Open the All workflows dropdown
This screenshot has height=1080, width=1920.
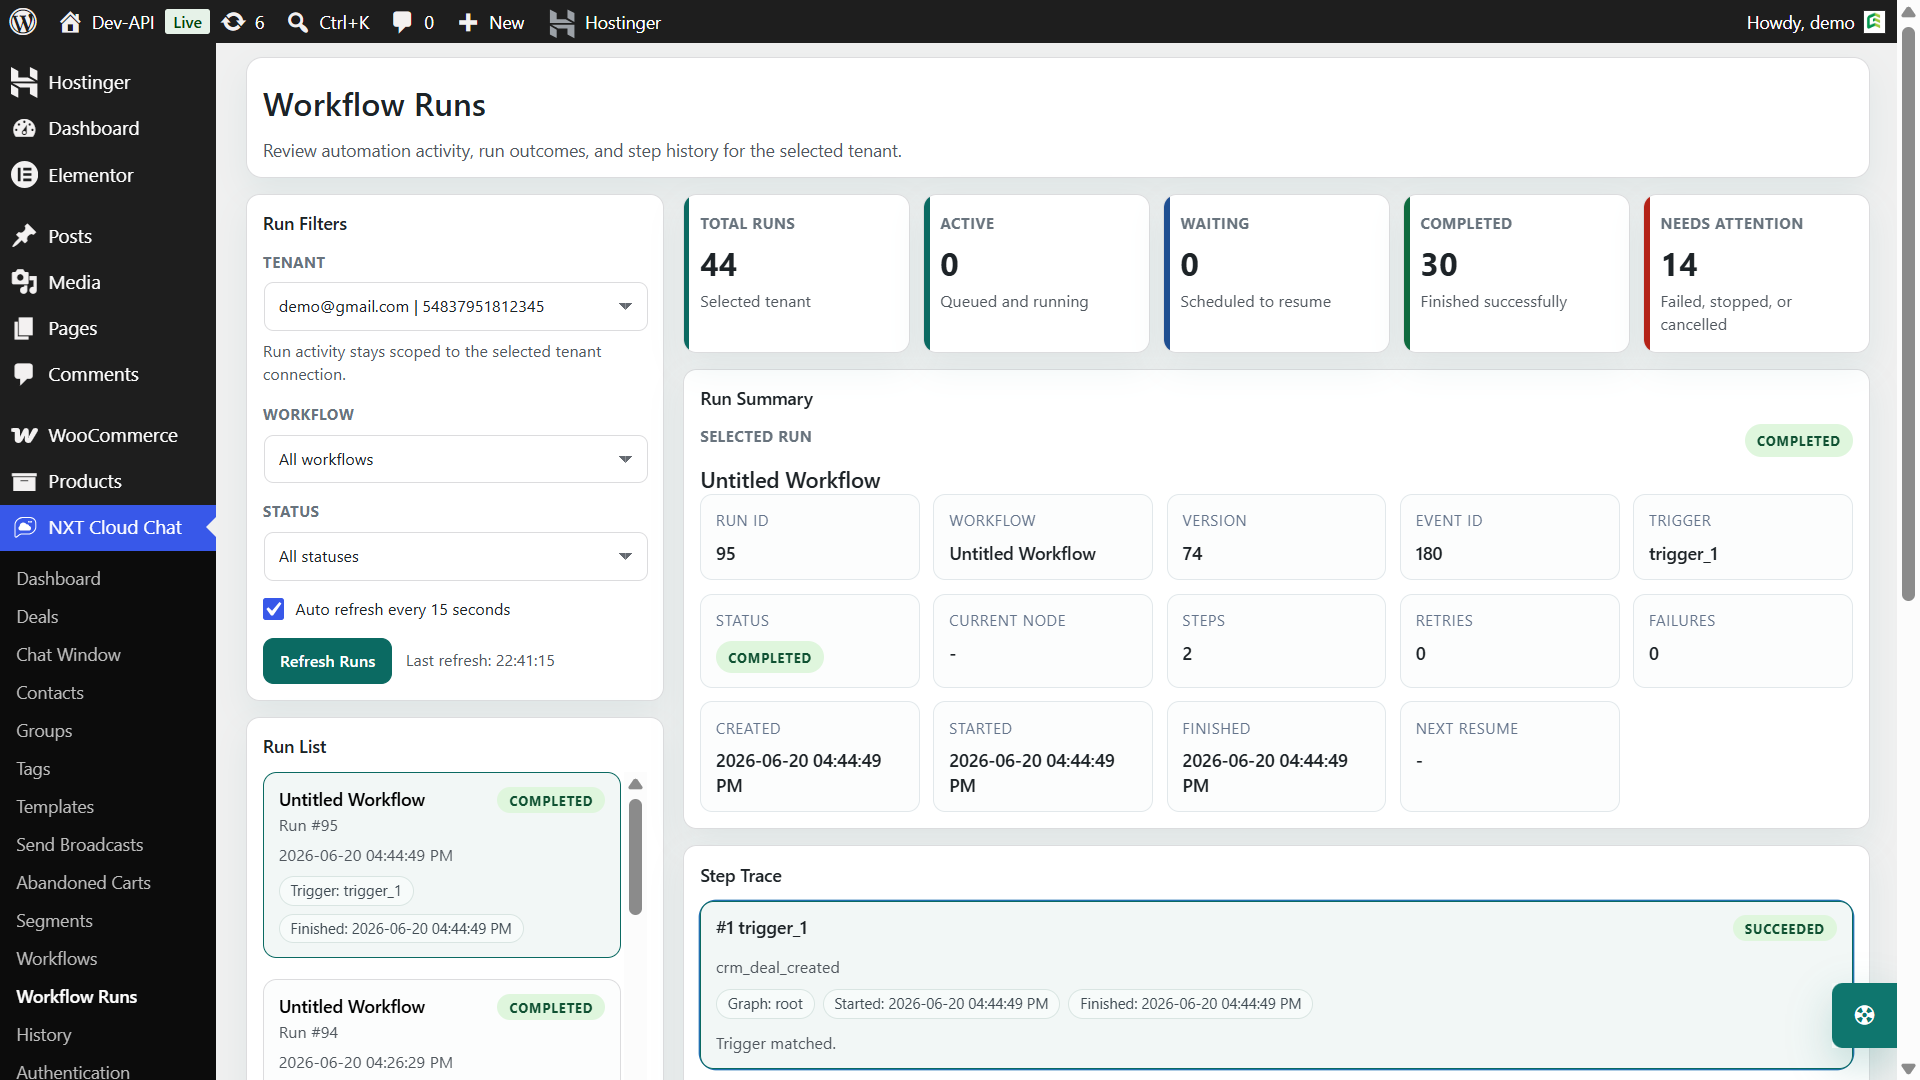coord(455,459)
